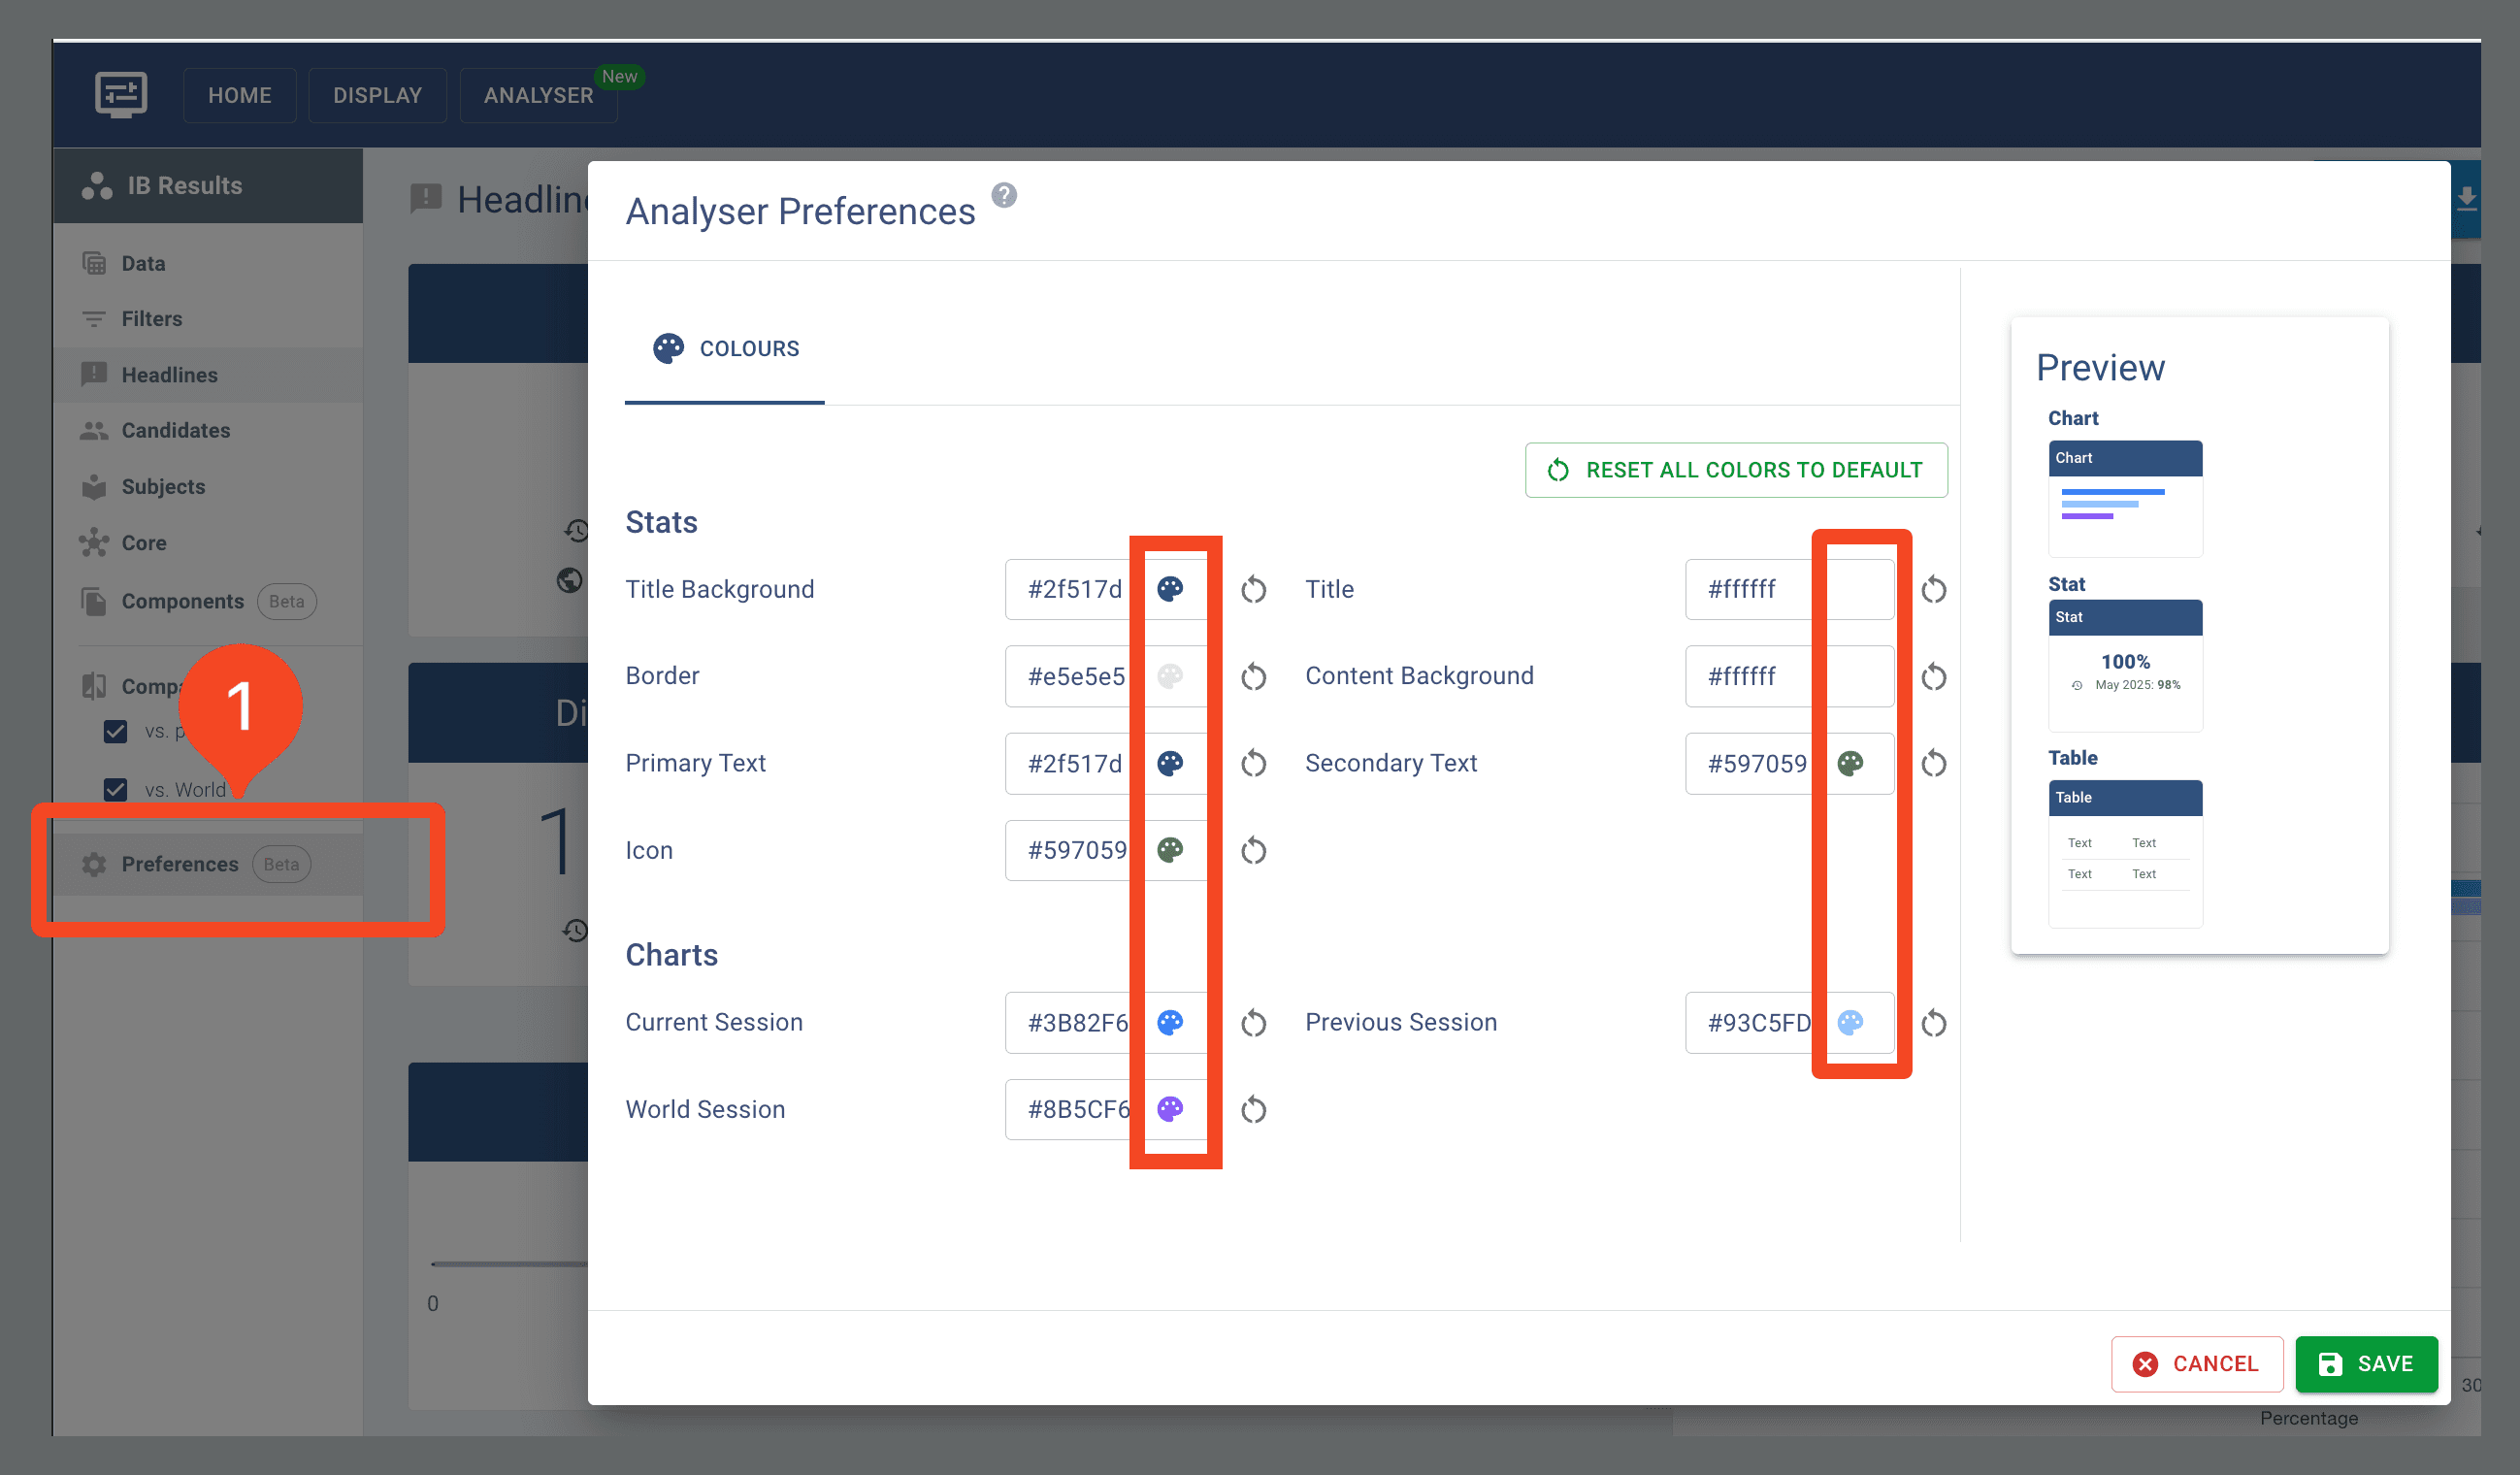Open the World Session colour palette picker

click(x=1170, y=1109)
